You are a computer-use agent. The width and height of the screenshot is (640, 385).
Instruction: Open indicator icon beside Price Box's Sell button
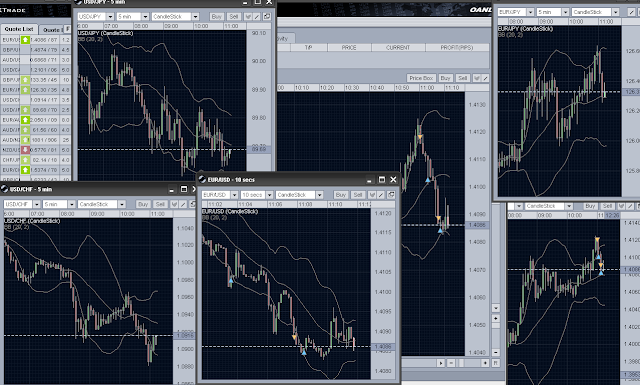[x=476, y=78]
